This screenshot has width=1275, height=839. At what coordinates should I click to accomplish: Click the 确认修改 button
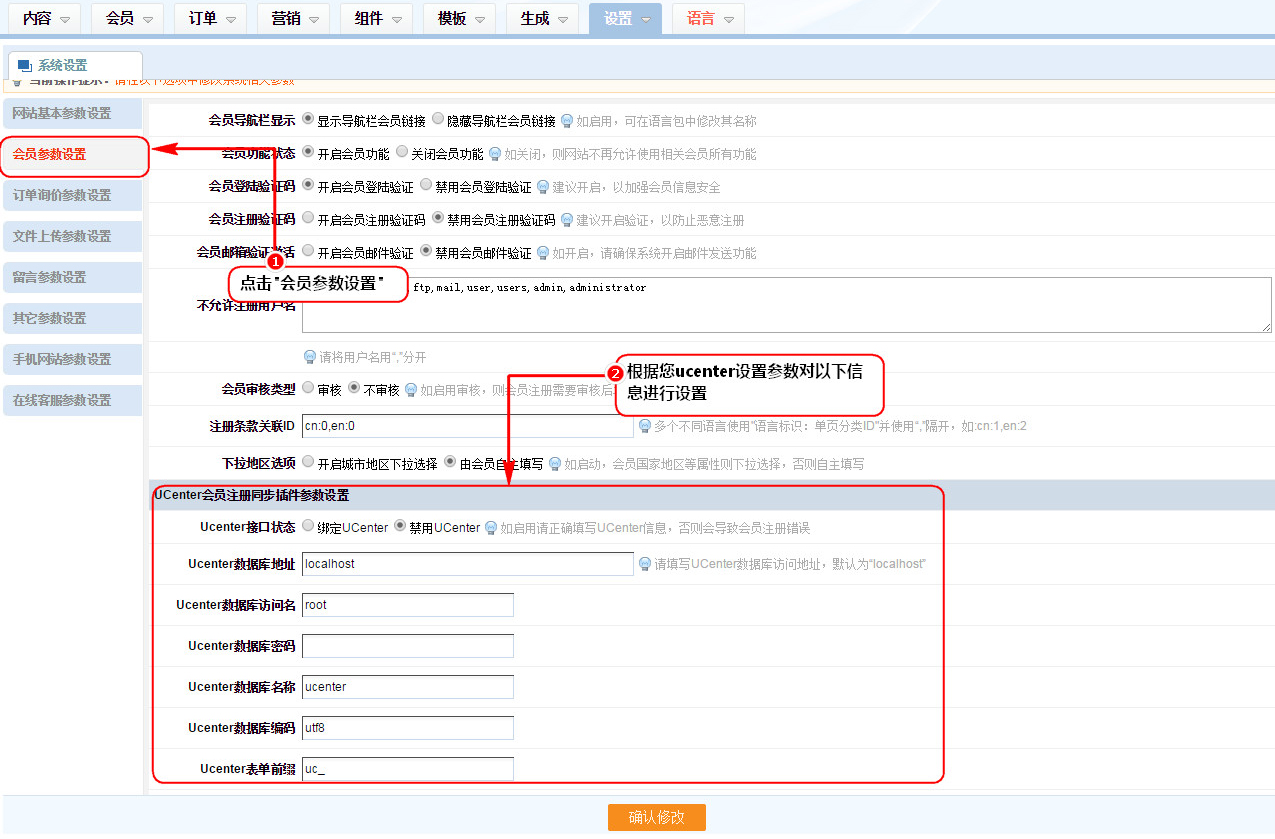(x=656, y=817)
